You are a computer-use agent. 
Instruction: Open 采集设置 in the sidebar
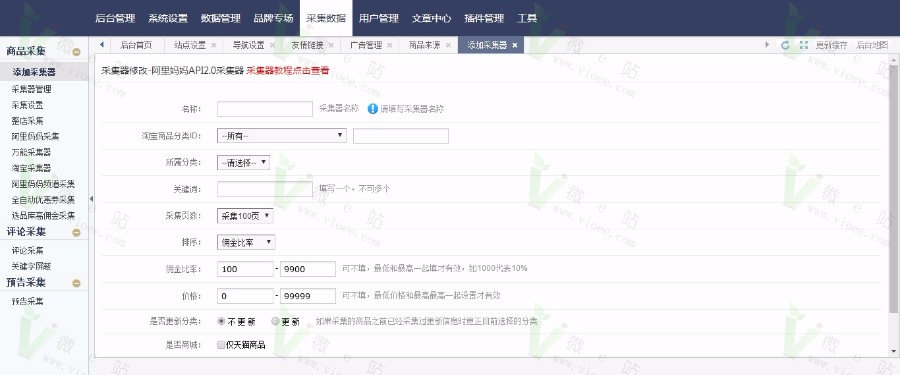coord(28,105)
